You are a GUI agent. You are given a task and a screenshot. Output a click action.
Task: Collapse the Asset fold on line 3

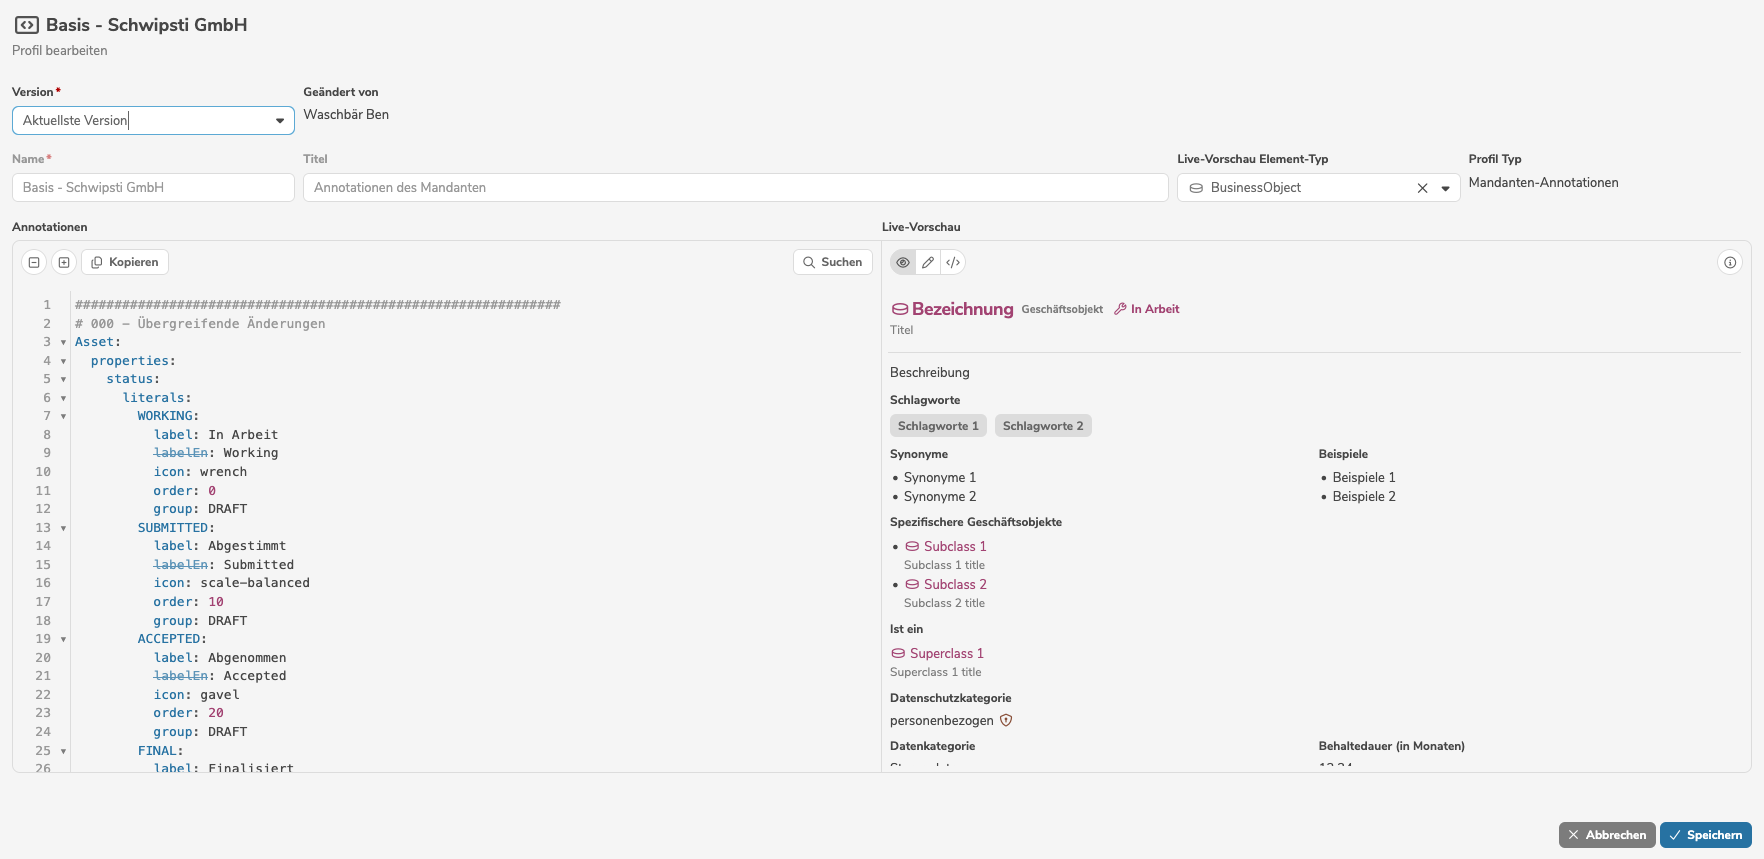63,342
